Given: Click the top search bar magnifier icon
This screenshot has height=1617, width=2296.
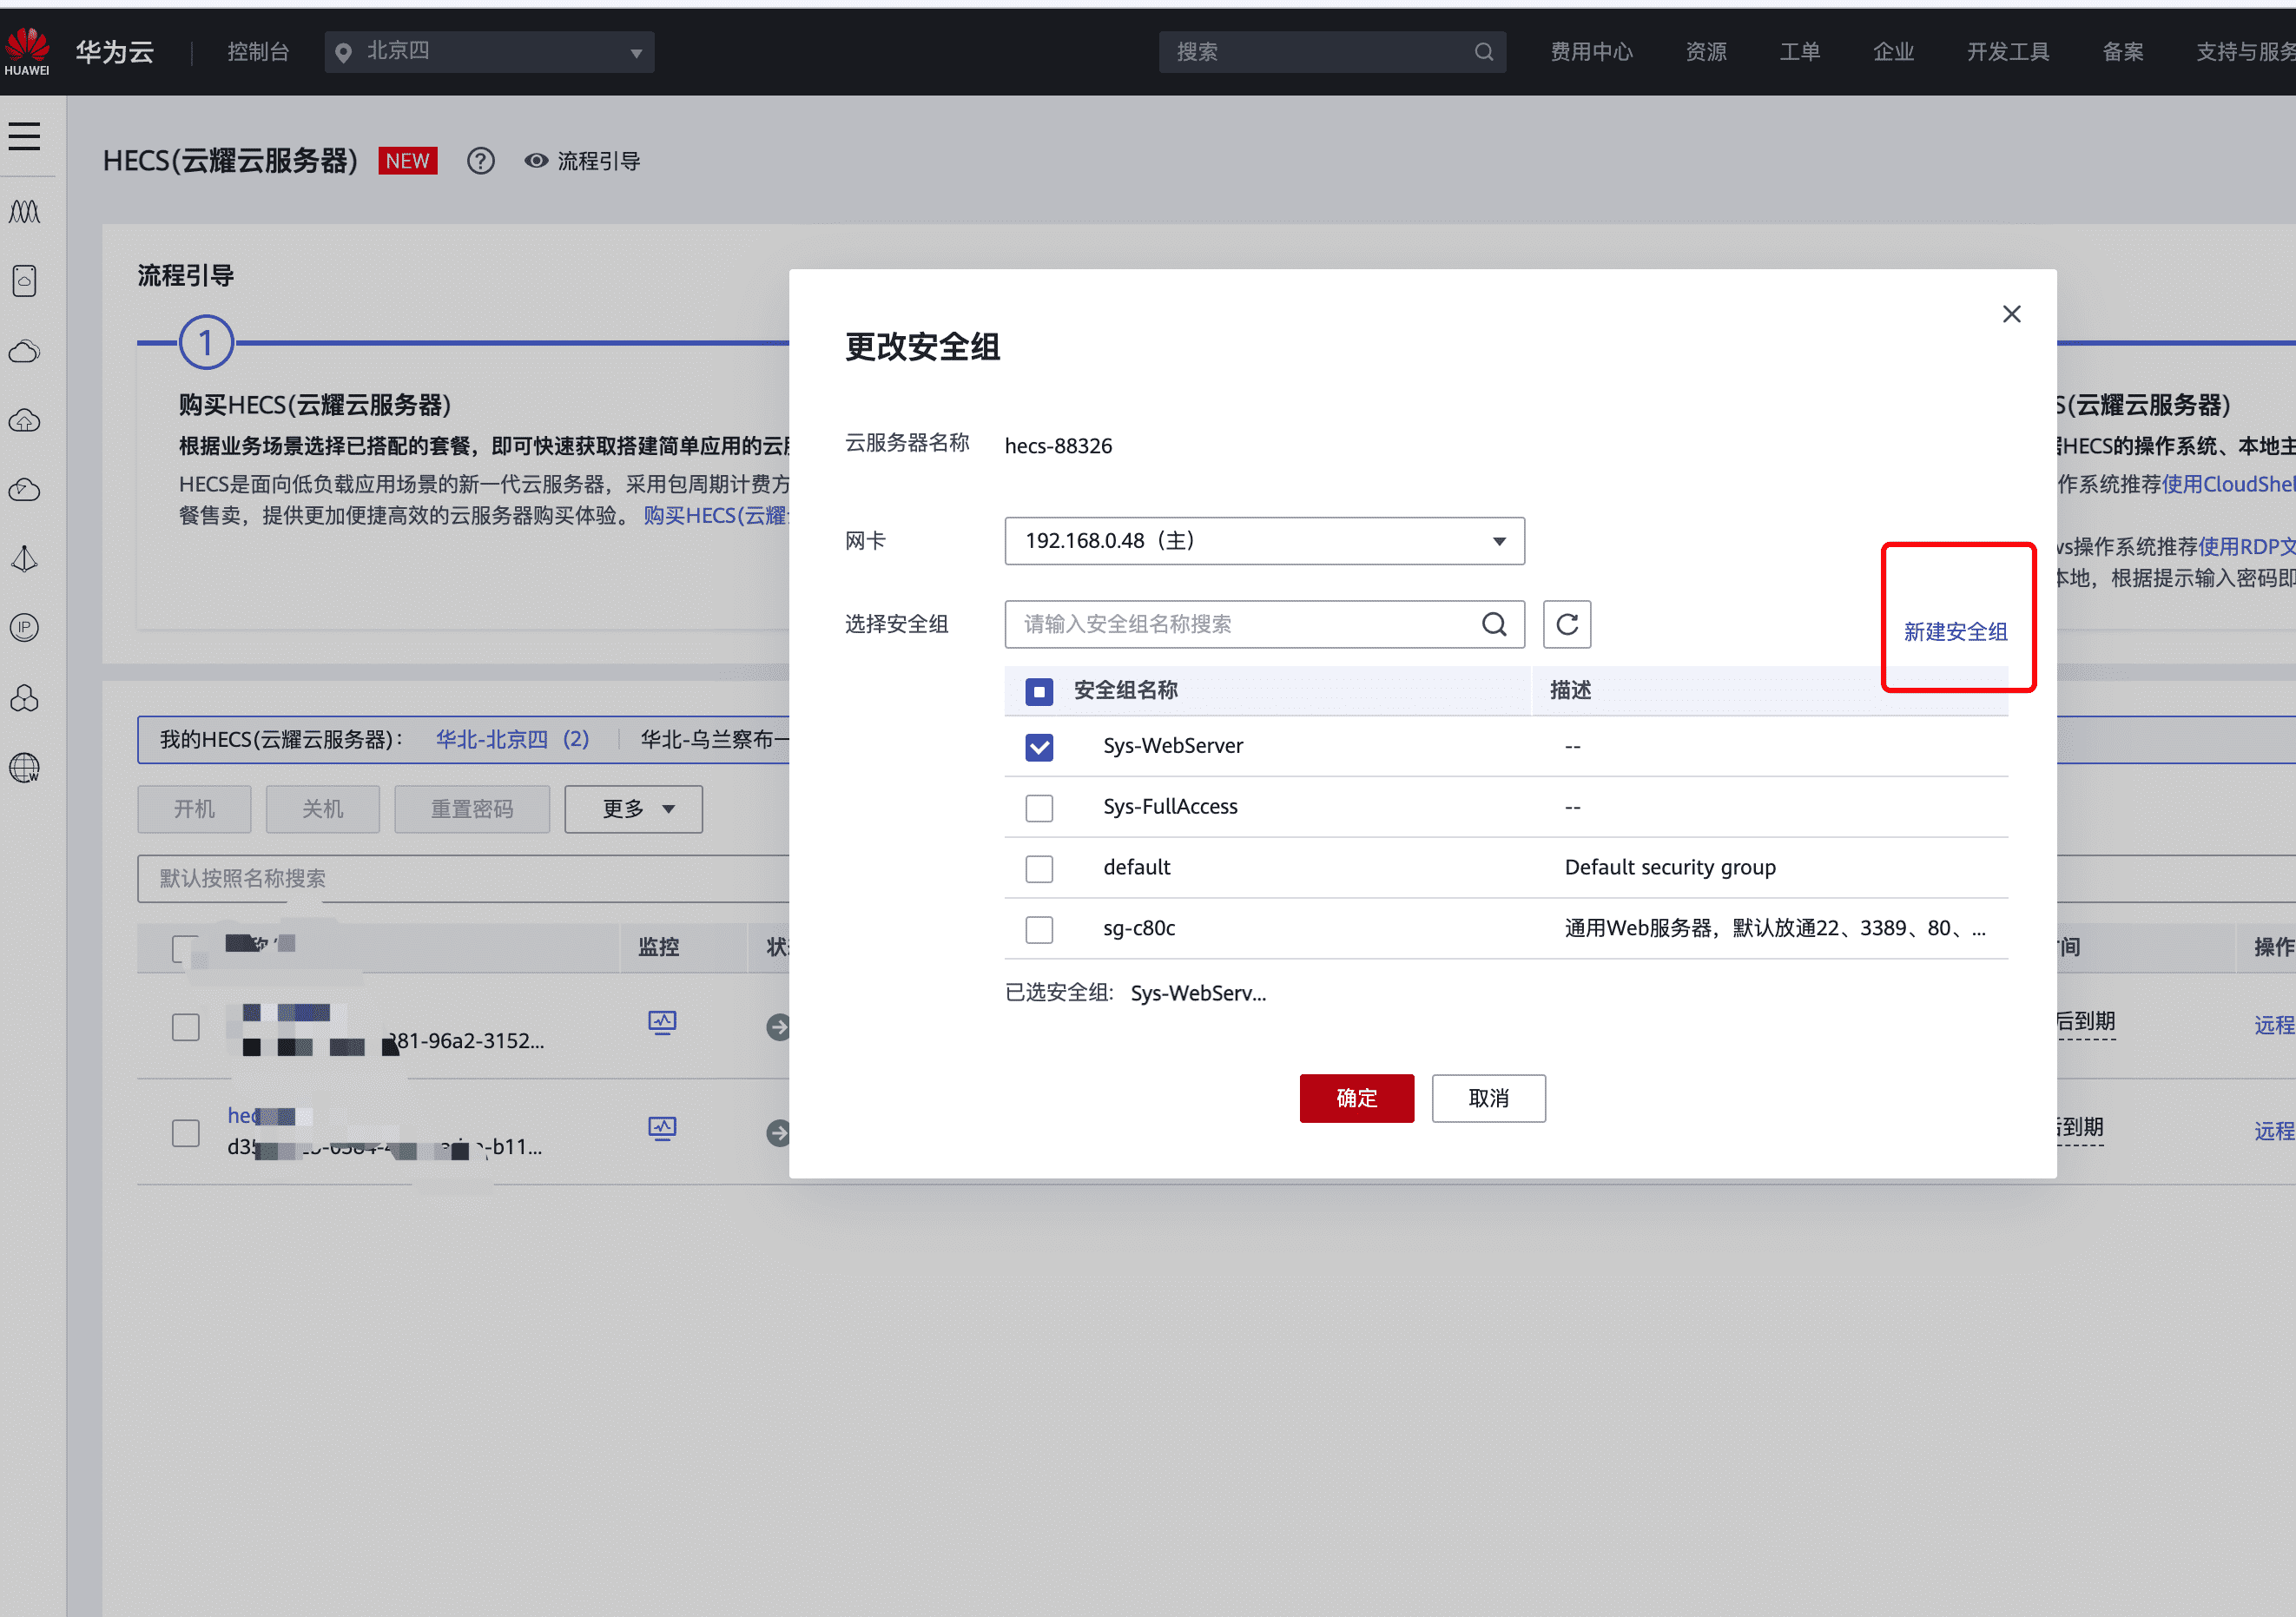Looking at the screenshot, I should pos(1483,52).
